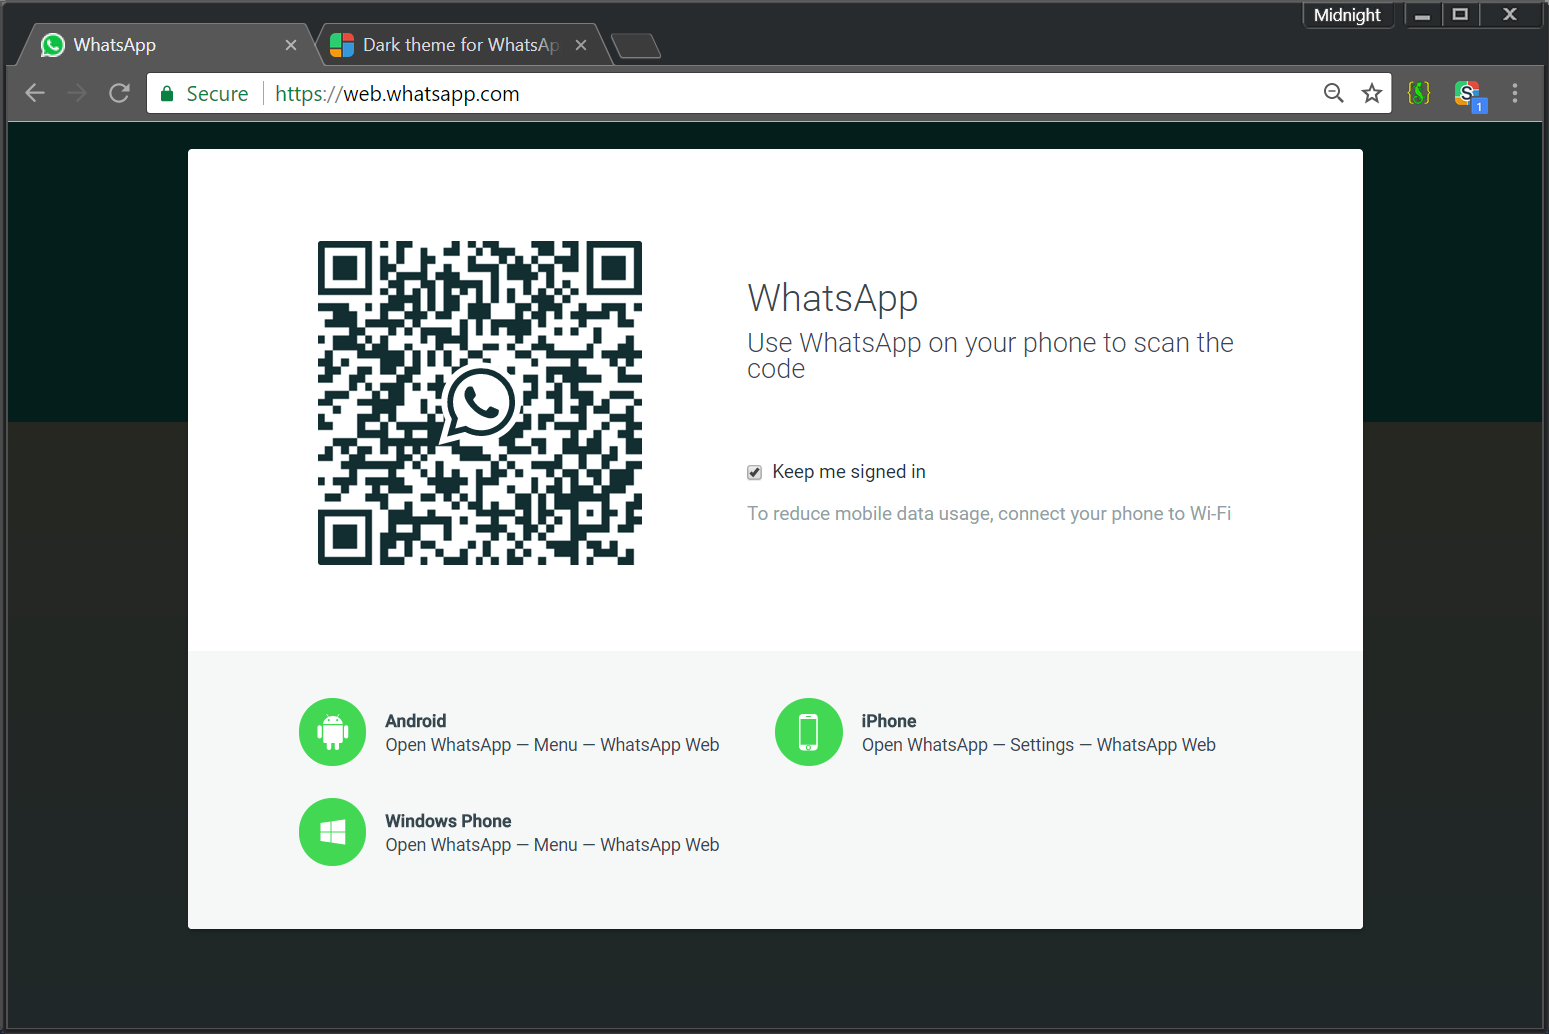This screenshot has height=1034, width=1549.
Task: Click Windows Phone's 'Open WhatsApp — Menu' instruction
Action: pos(552,845)
